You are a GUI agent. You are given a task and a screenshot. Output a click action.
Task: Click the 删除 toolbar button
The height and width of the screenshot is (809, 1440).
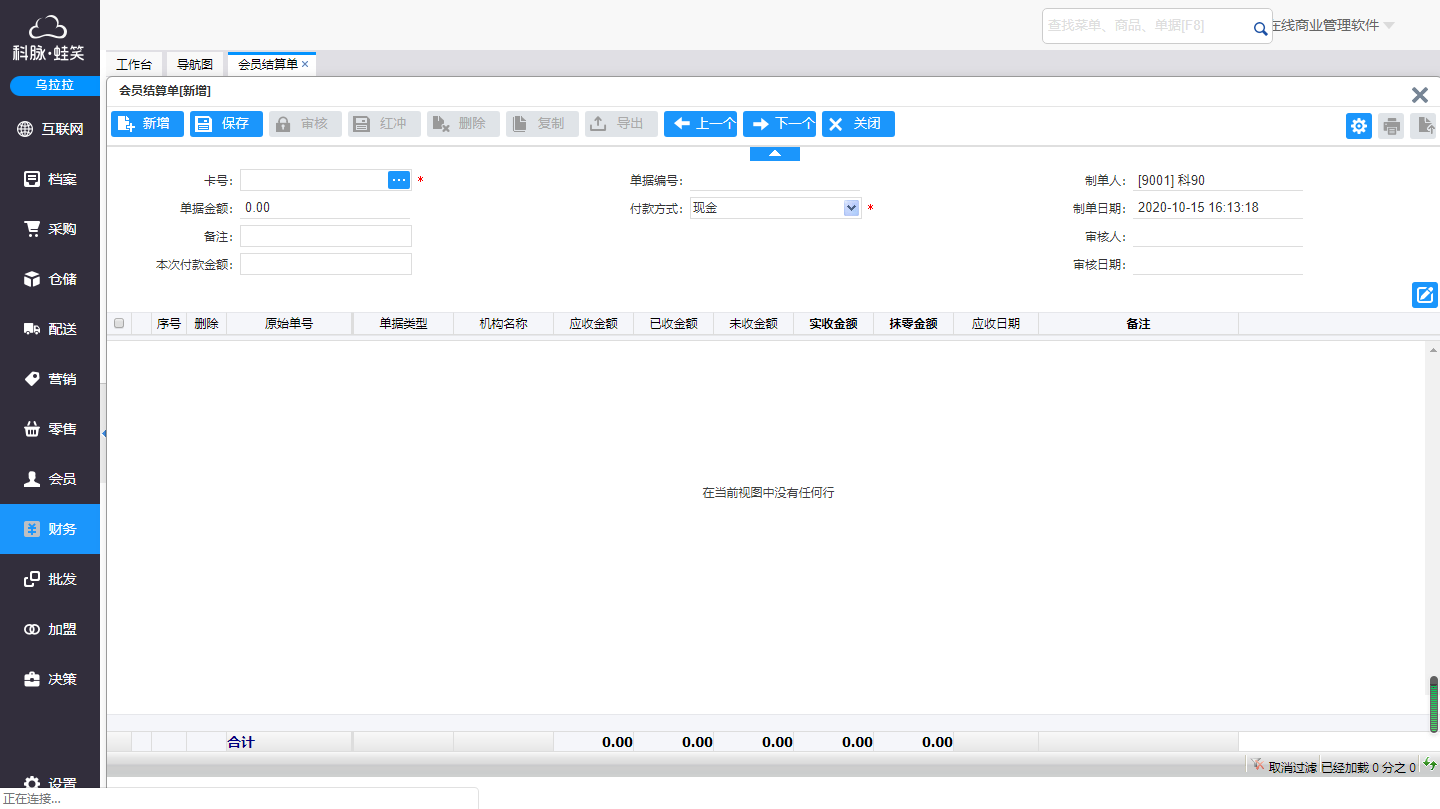click(x=463, y=124)
